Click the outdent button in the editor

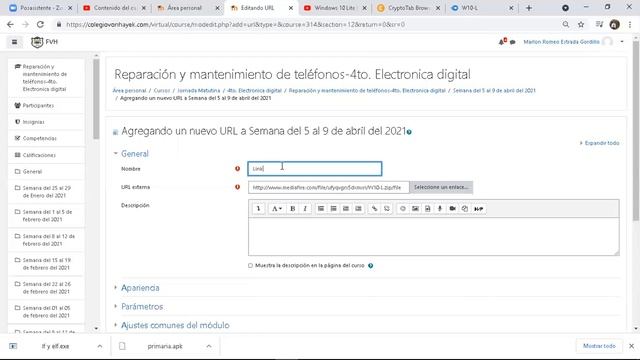pos(346,209)
